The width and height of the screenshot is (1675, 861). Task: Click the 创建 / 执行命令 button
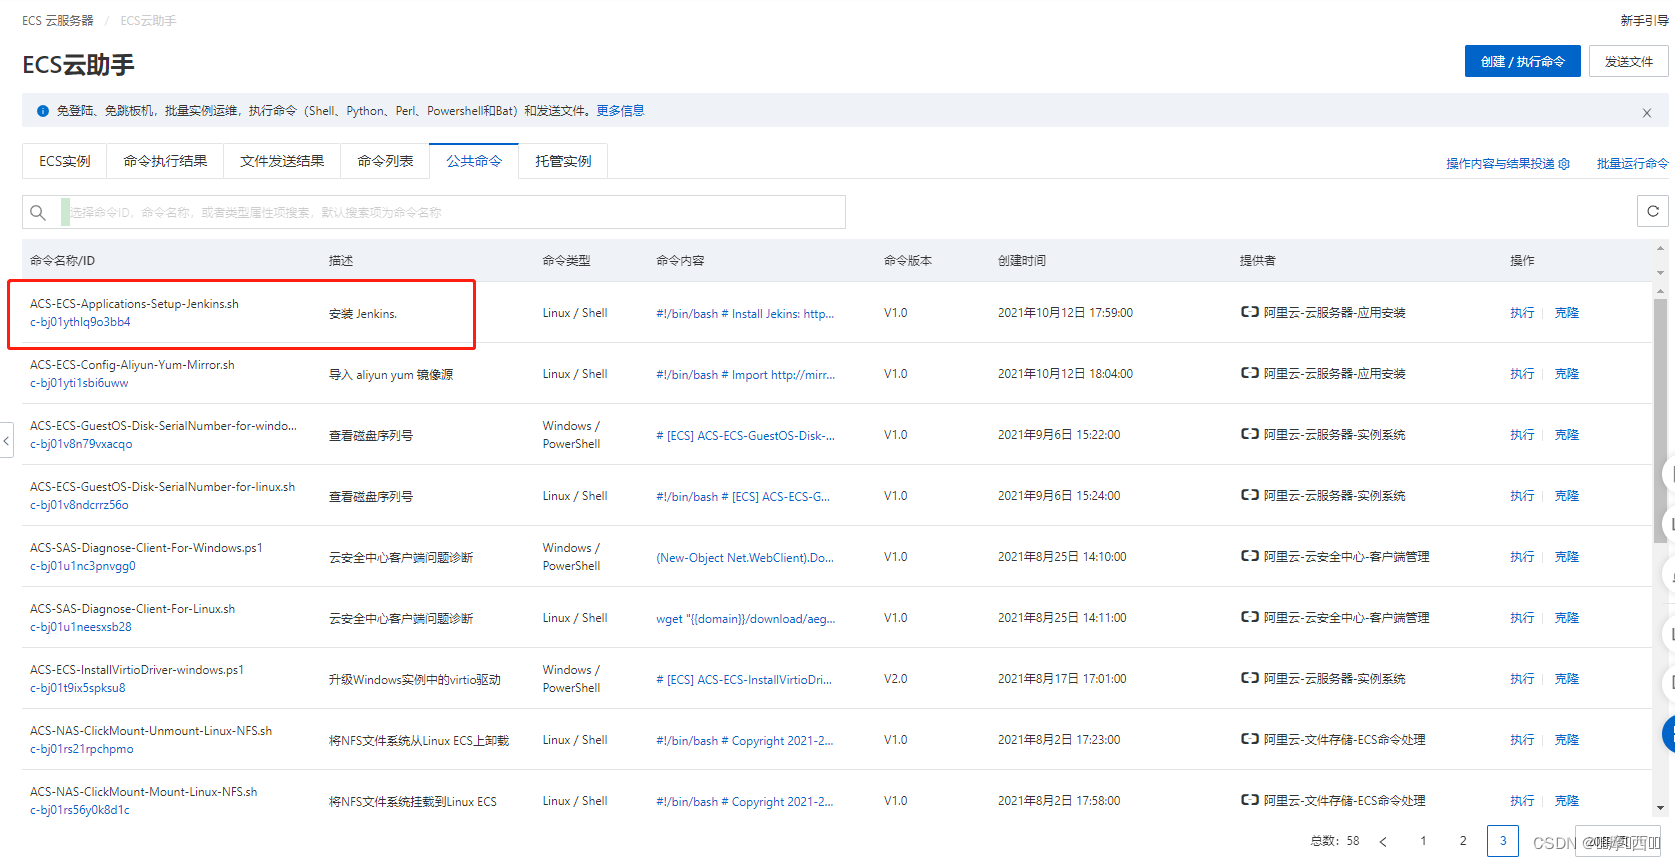click(x=1523, y=61)
